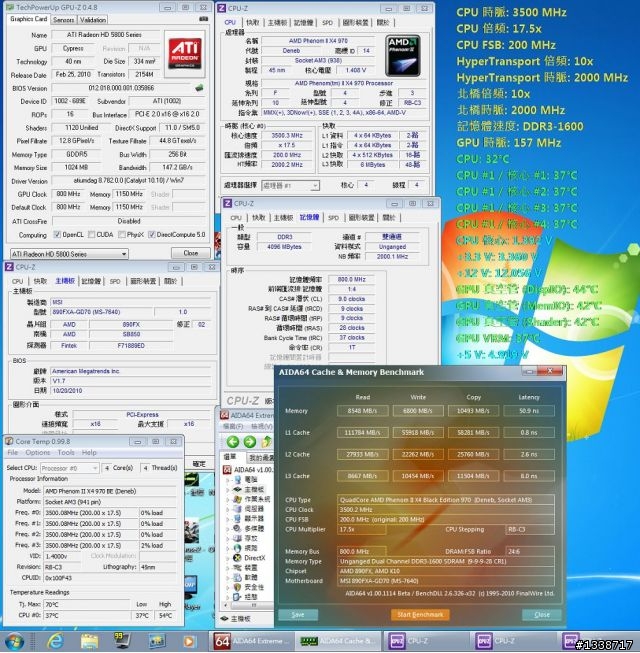Image resolution: width=640 pixels, height=653 pixels.
Task: Go back with AIDA64's green left arrow
Action: click(232, 441)
